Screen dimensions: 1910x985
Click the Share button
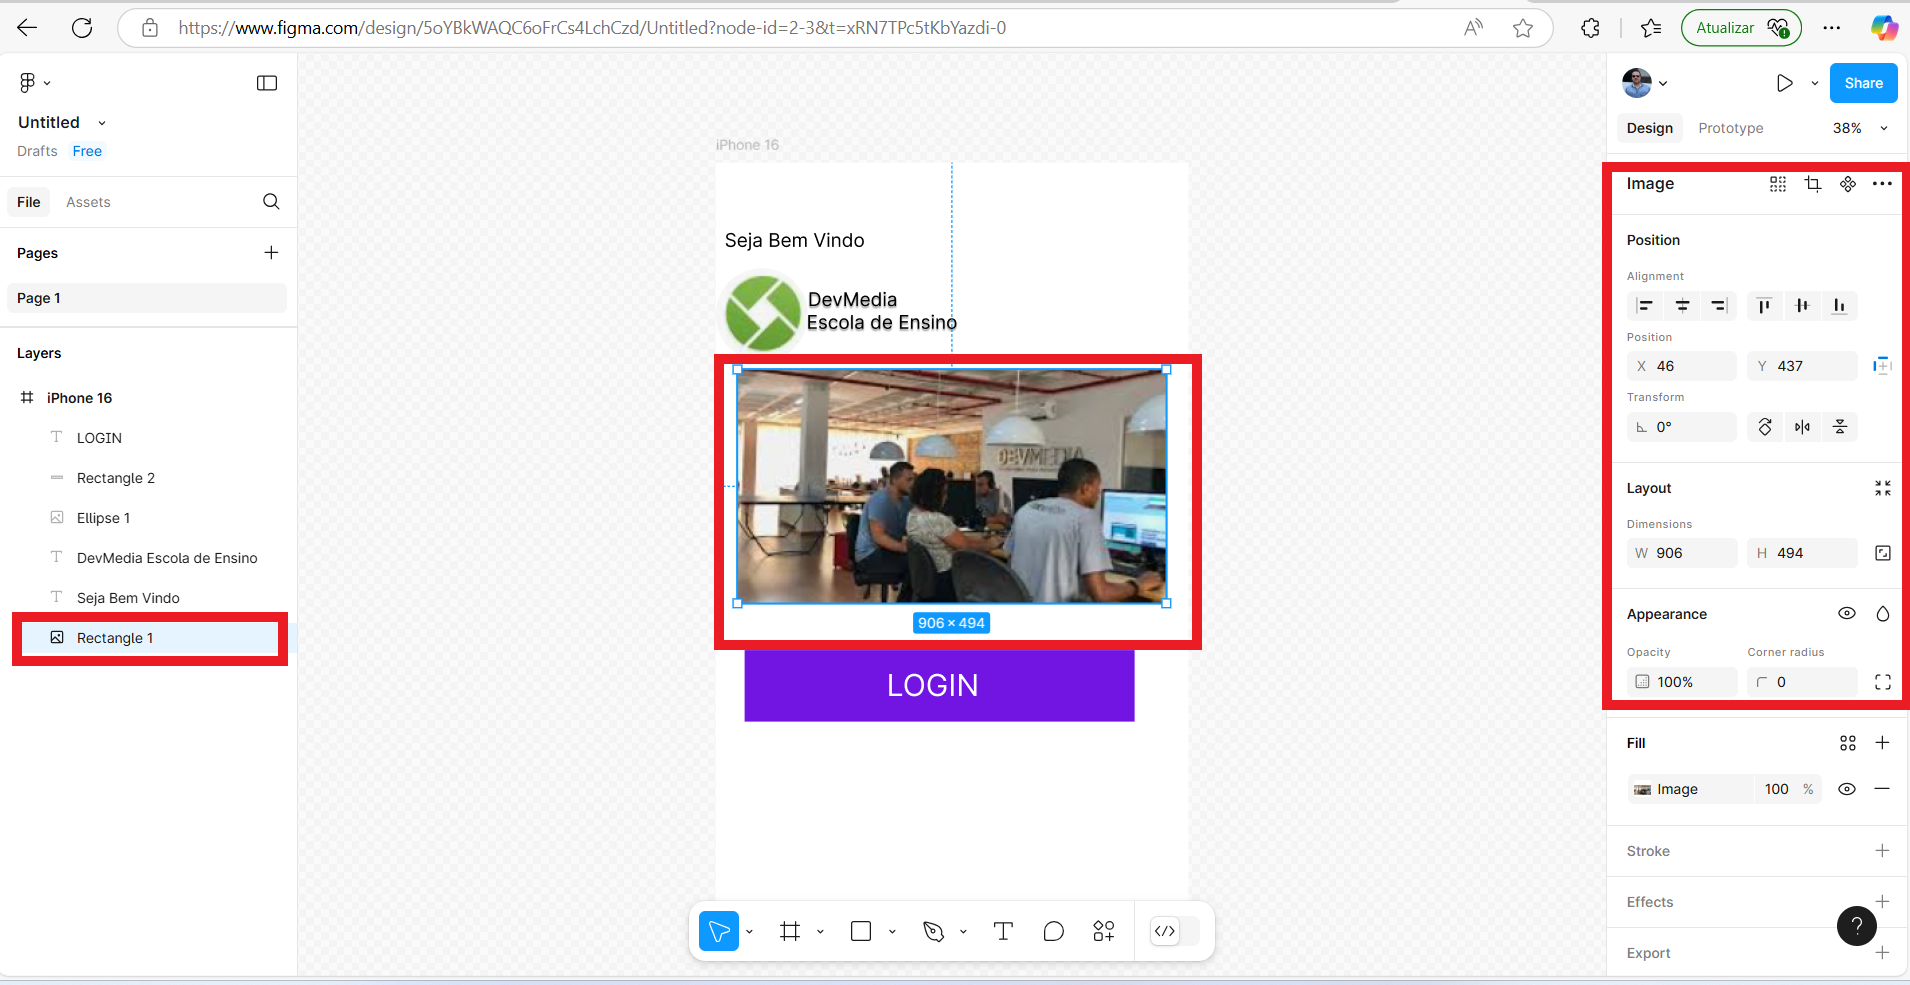tap(1863, 83)
